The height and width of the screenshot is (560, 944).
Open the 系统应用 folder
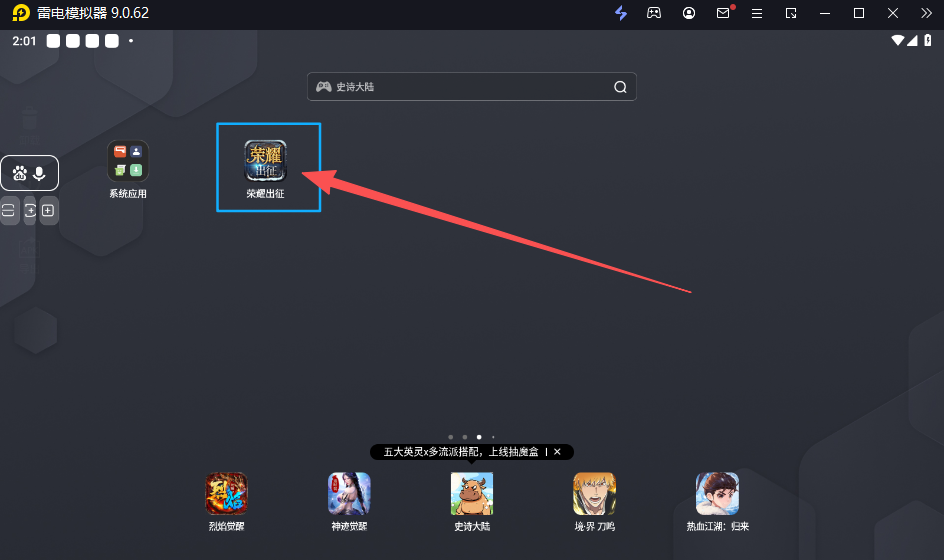(x=128, y=161)
